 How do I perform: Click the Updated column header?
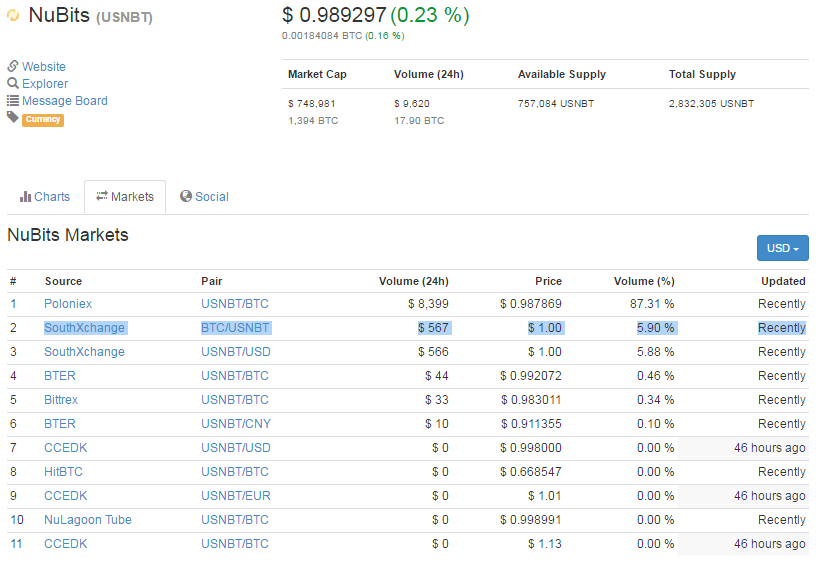783,281
